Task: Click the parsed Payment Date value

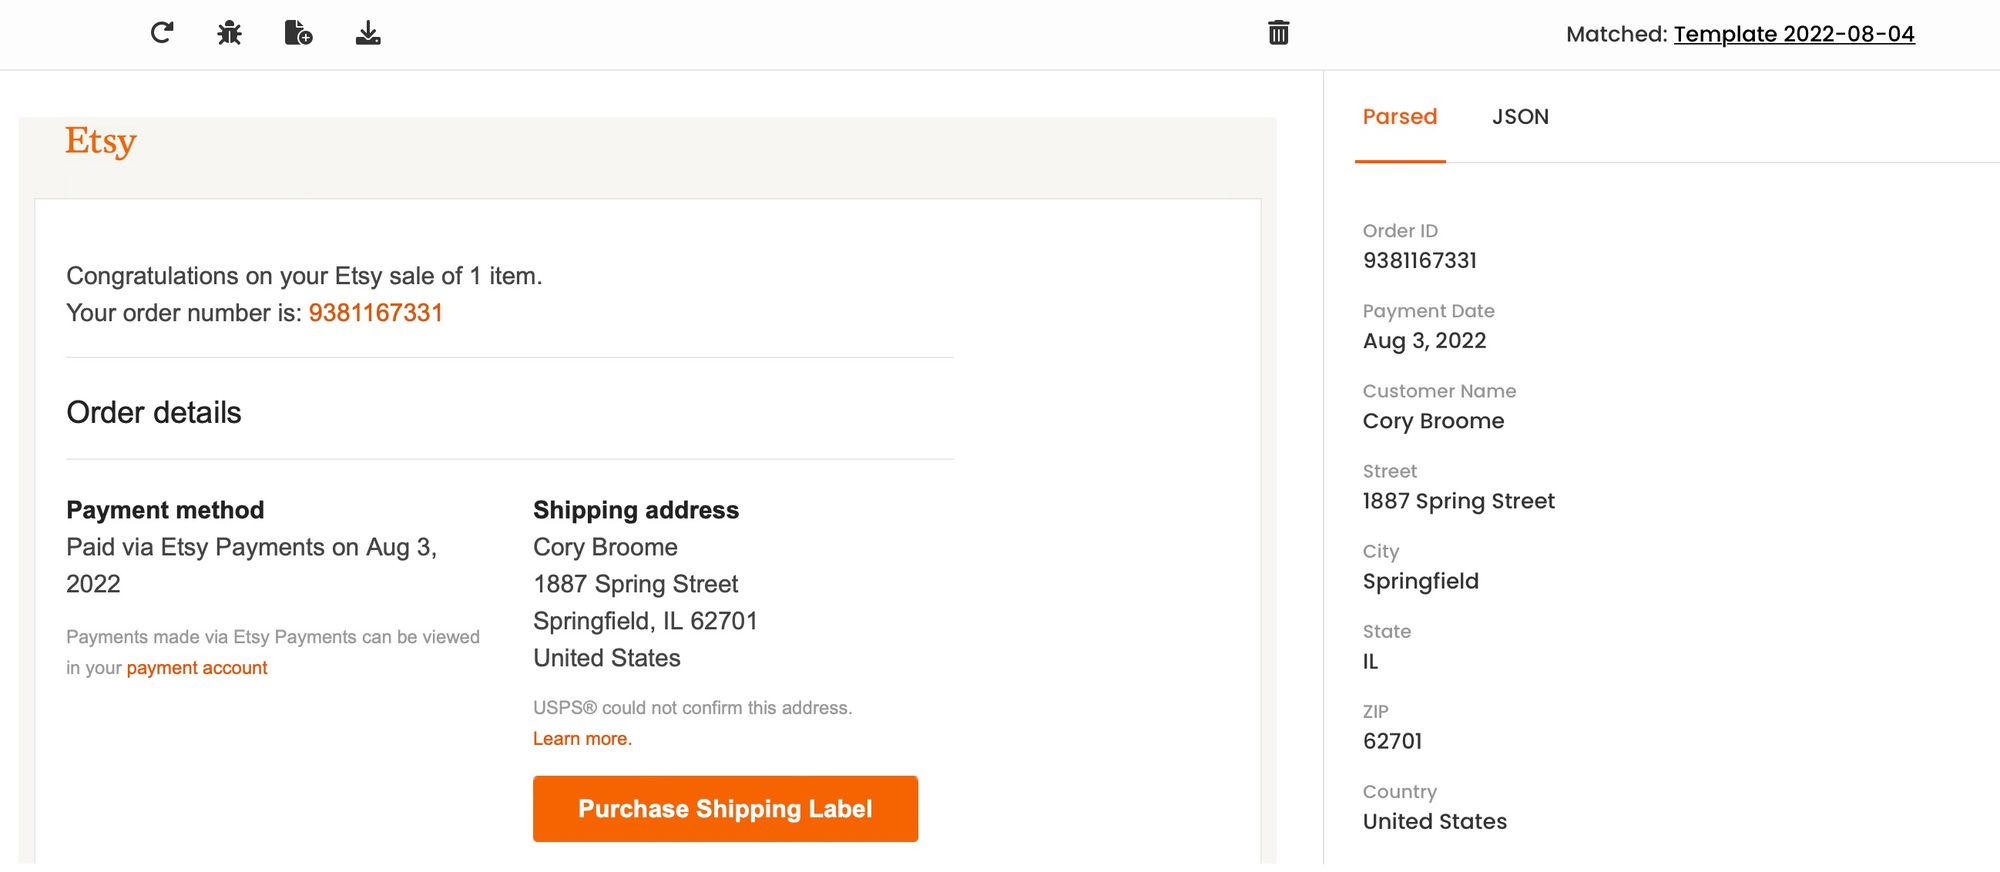Action: click(1424, 341)
